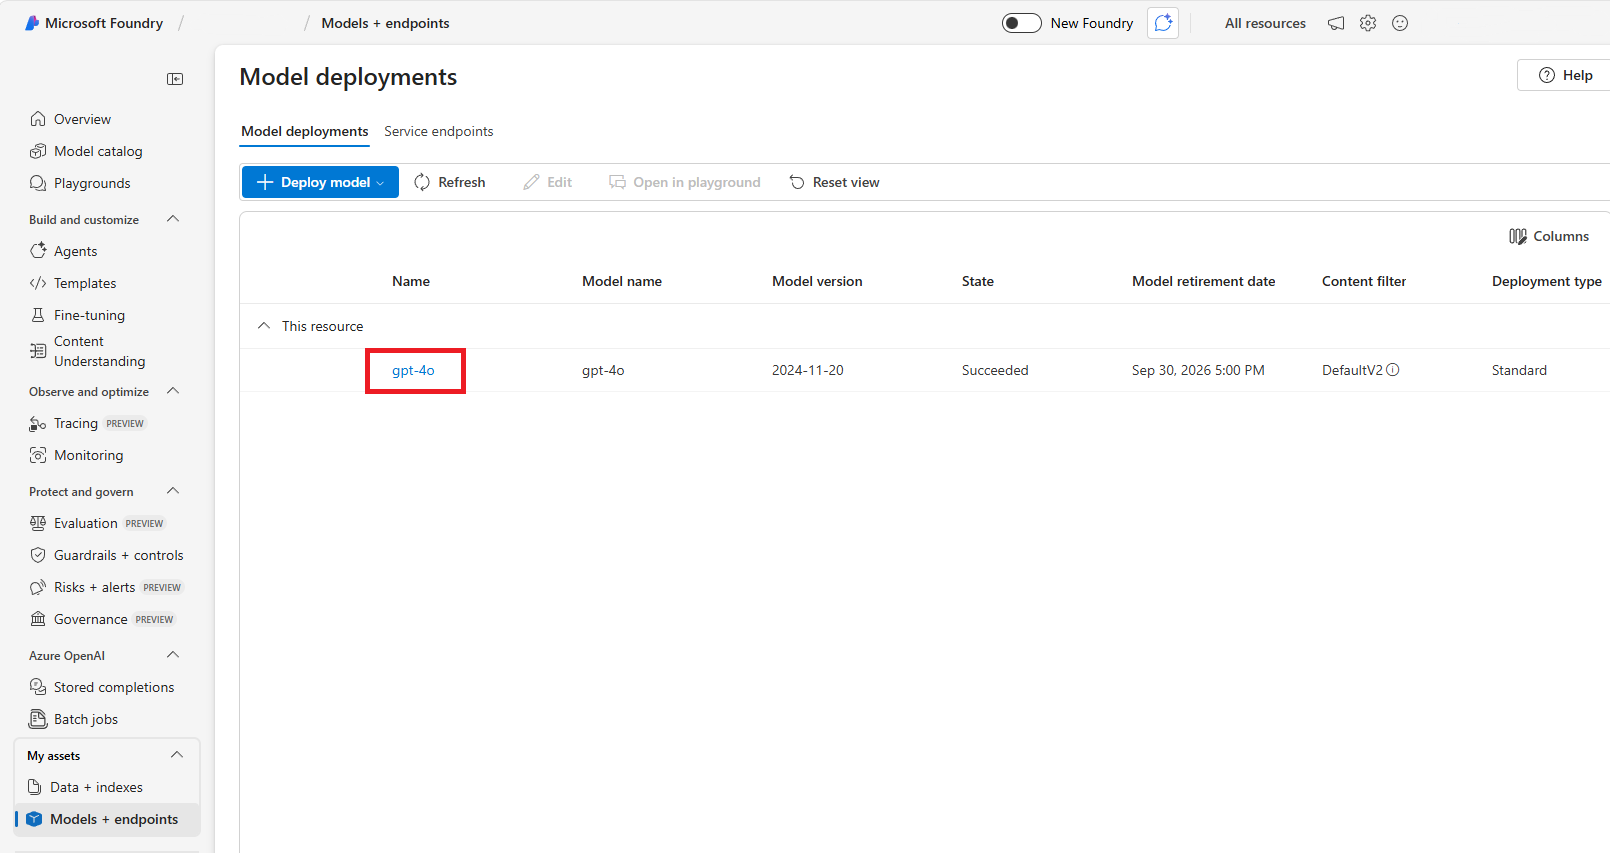The width and height of the screenshot is (1610, 853).
Task: Collapse the sidebar with the panel icon
Action: (x=175, y=79)
